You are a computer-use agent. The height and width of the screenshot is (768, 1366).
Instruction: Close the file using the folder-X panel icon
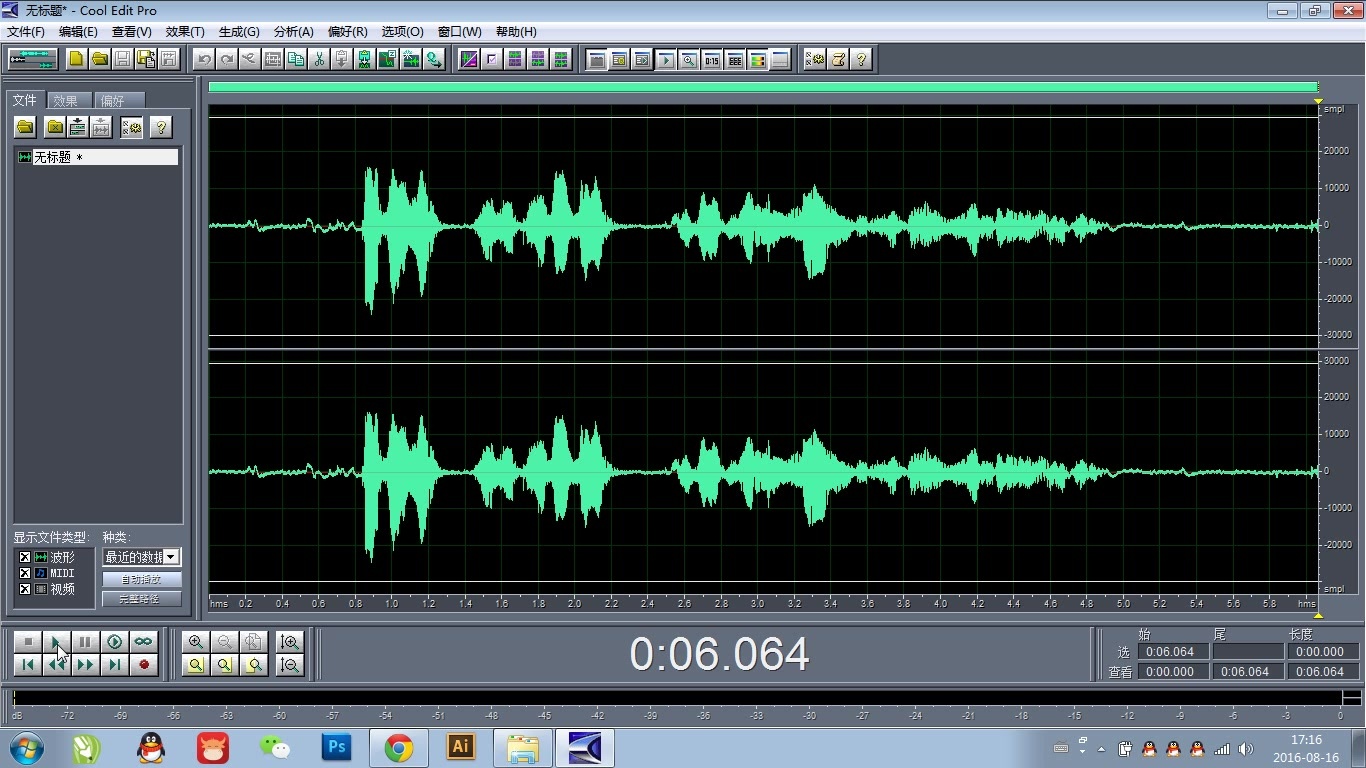coord(55,127)
